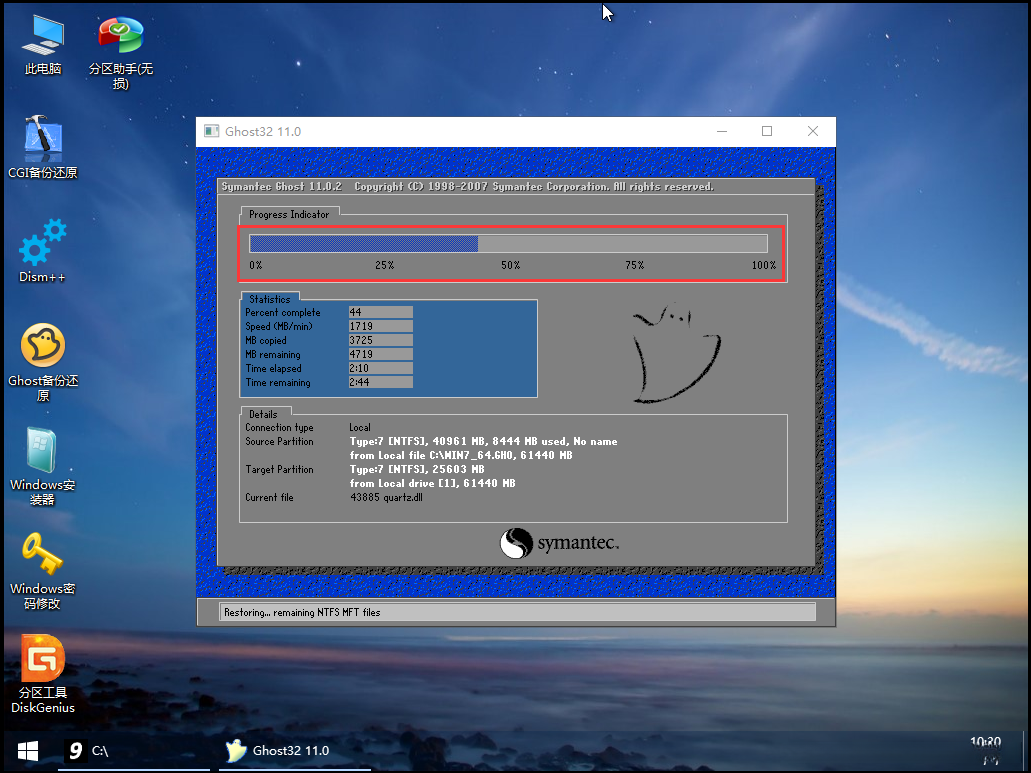Click the Time elapsed value 2:10
This screenshot has height=773, width=1031.
coord(381,368)
